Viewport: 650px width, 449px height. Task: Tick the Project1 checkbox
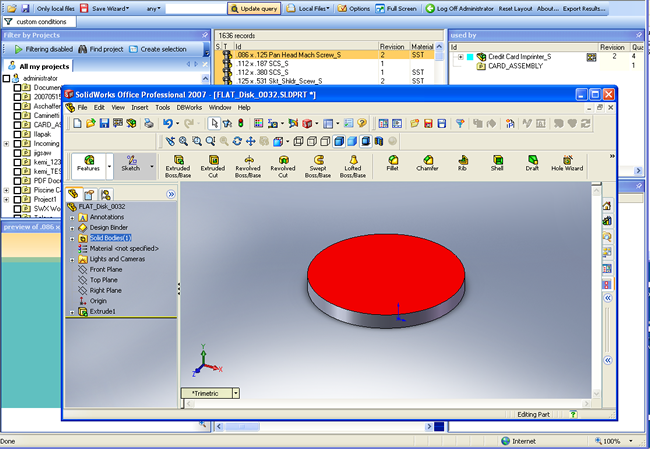pos(17,199)
